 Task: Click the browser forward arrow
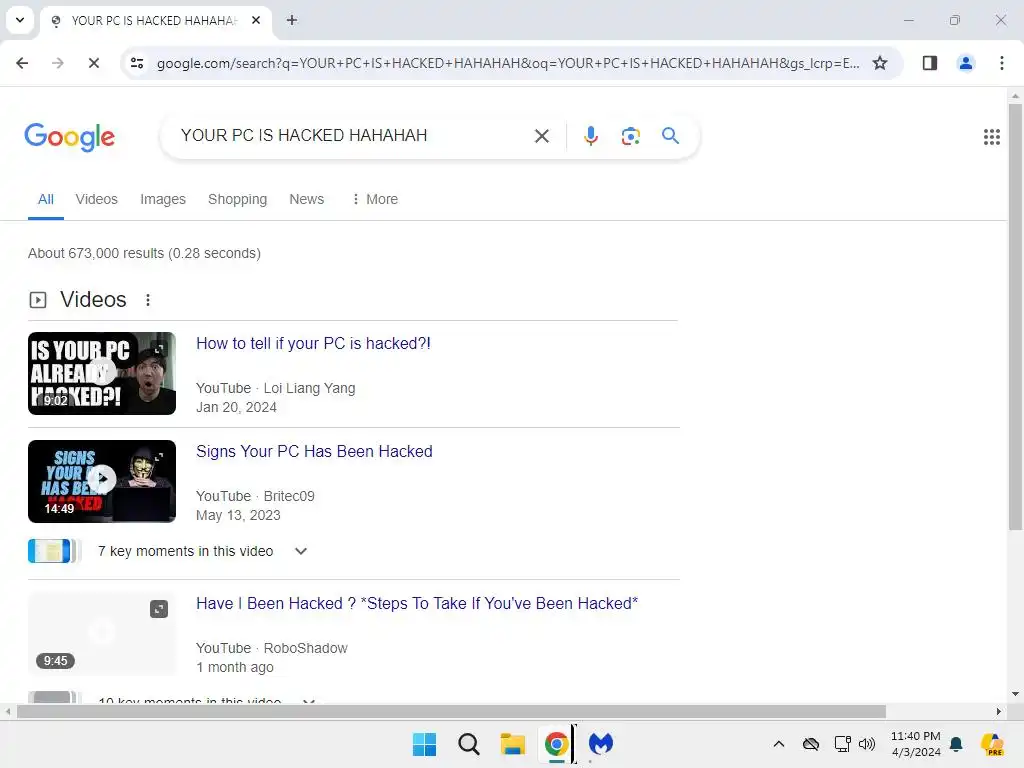click(58, 63)
